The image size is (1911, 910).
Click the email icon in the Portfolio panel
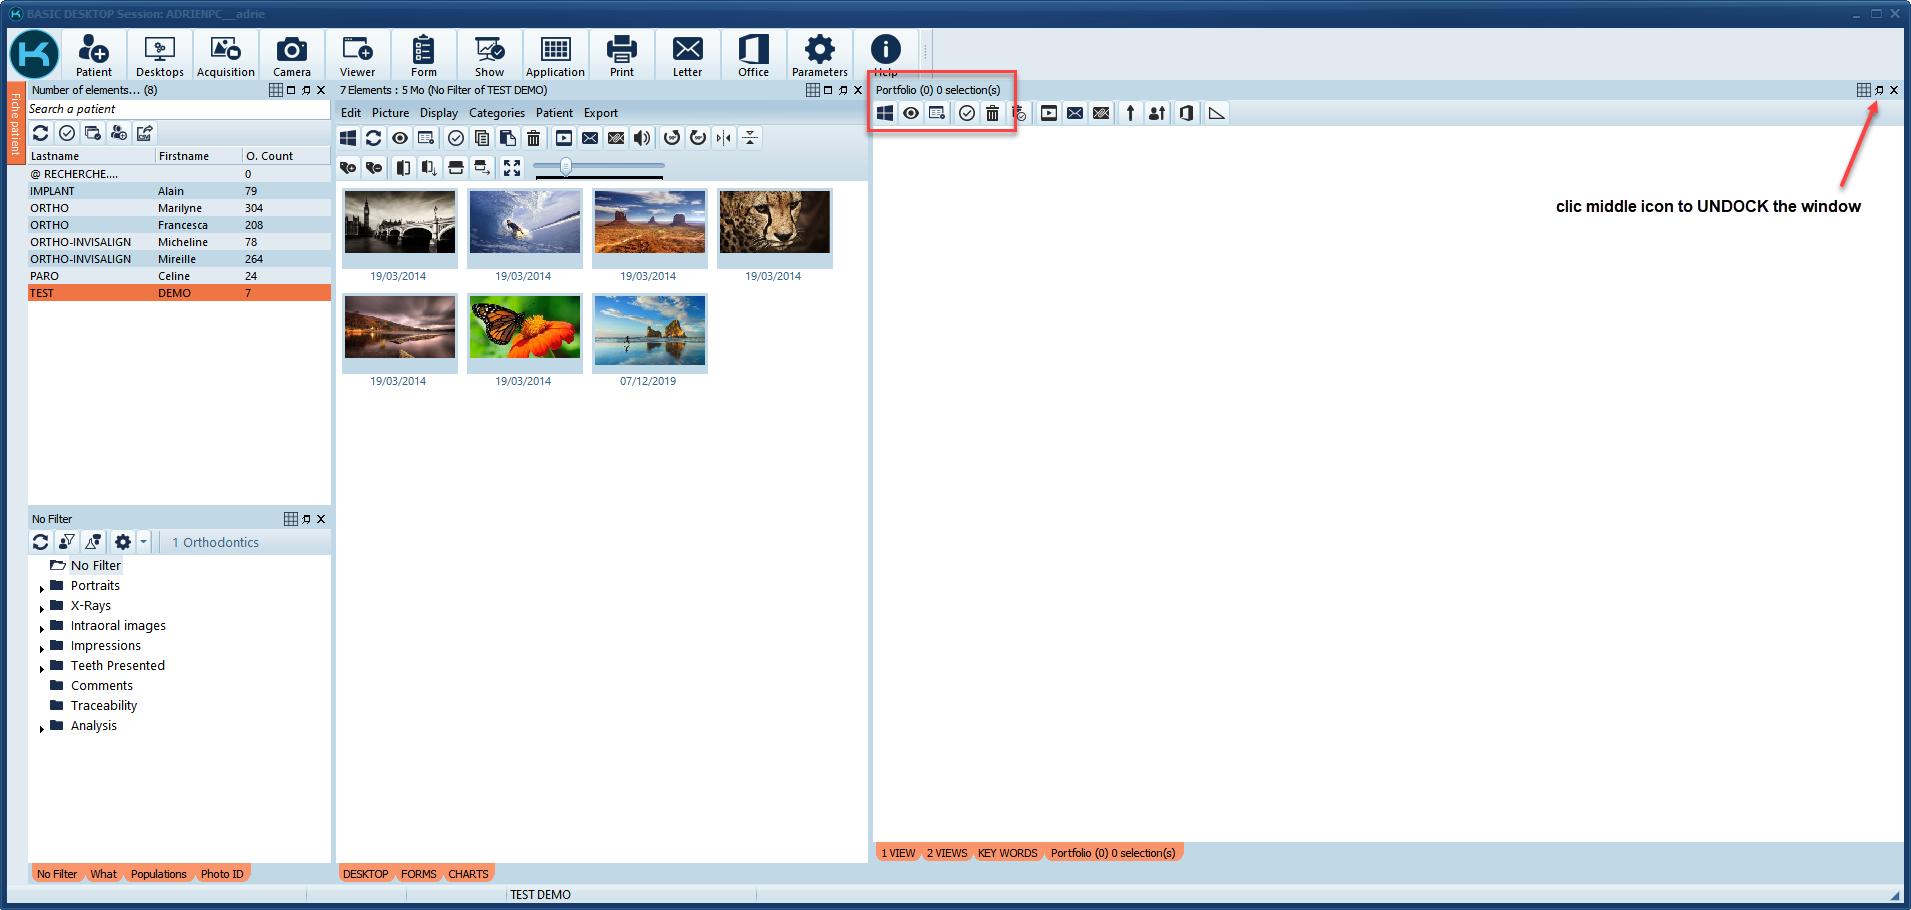[x=1074, y=113]
